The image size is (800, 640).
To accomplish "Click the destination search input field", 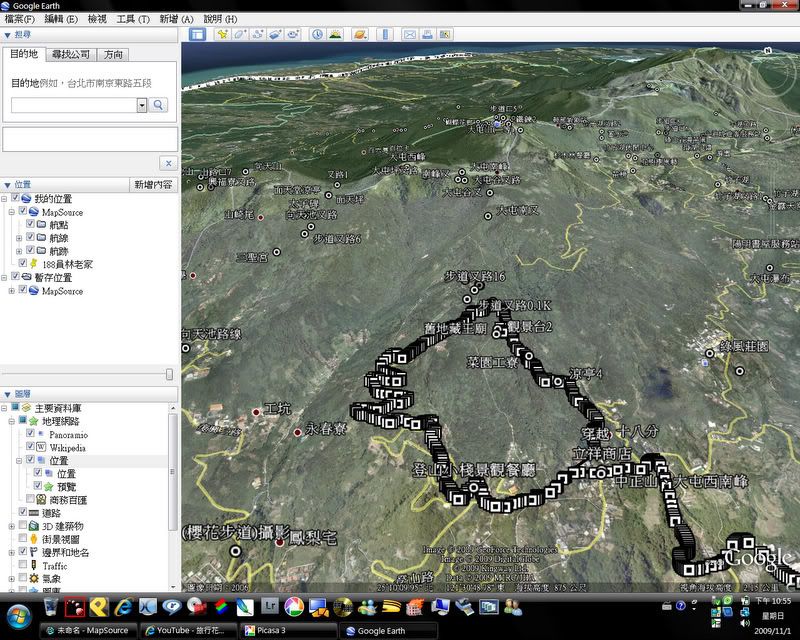I will tap(72, 104).
